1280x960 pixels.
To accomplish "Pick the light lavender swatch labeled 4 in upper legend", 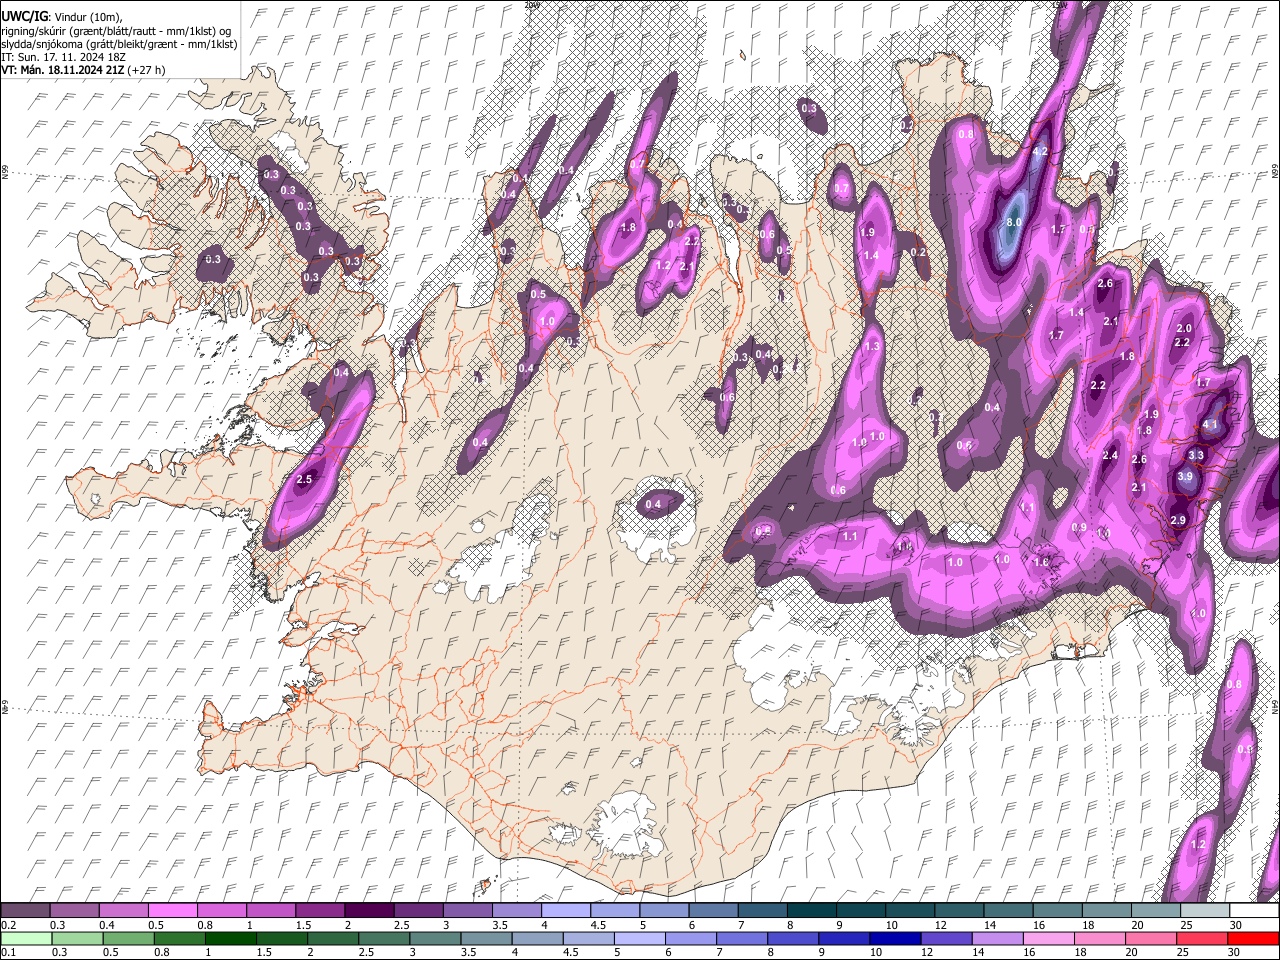I will pyautogui.click(x=566, y=911).
